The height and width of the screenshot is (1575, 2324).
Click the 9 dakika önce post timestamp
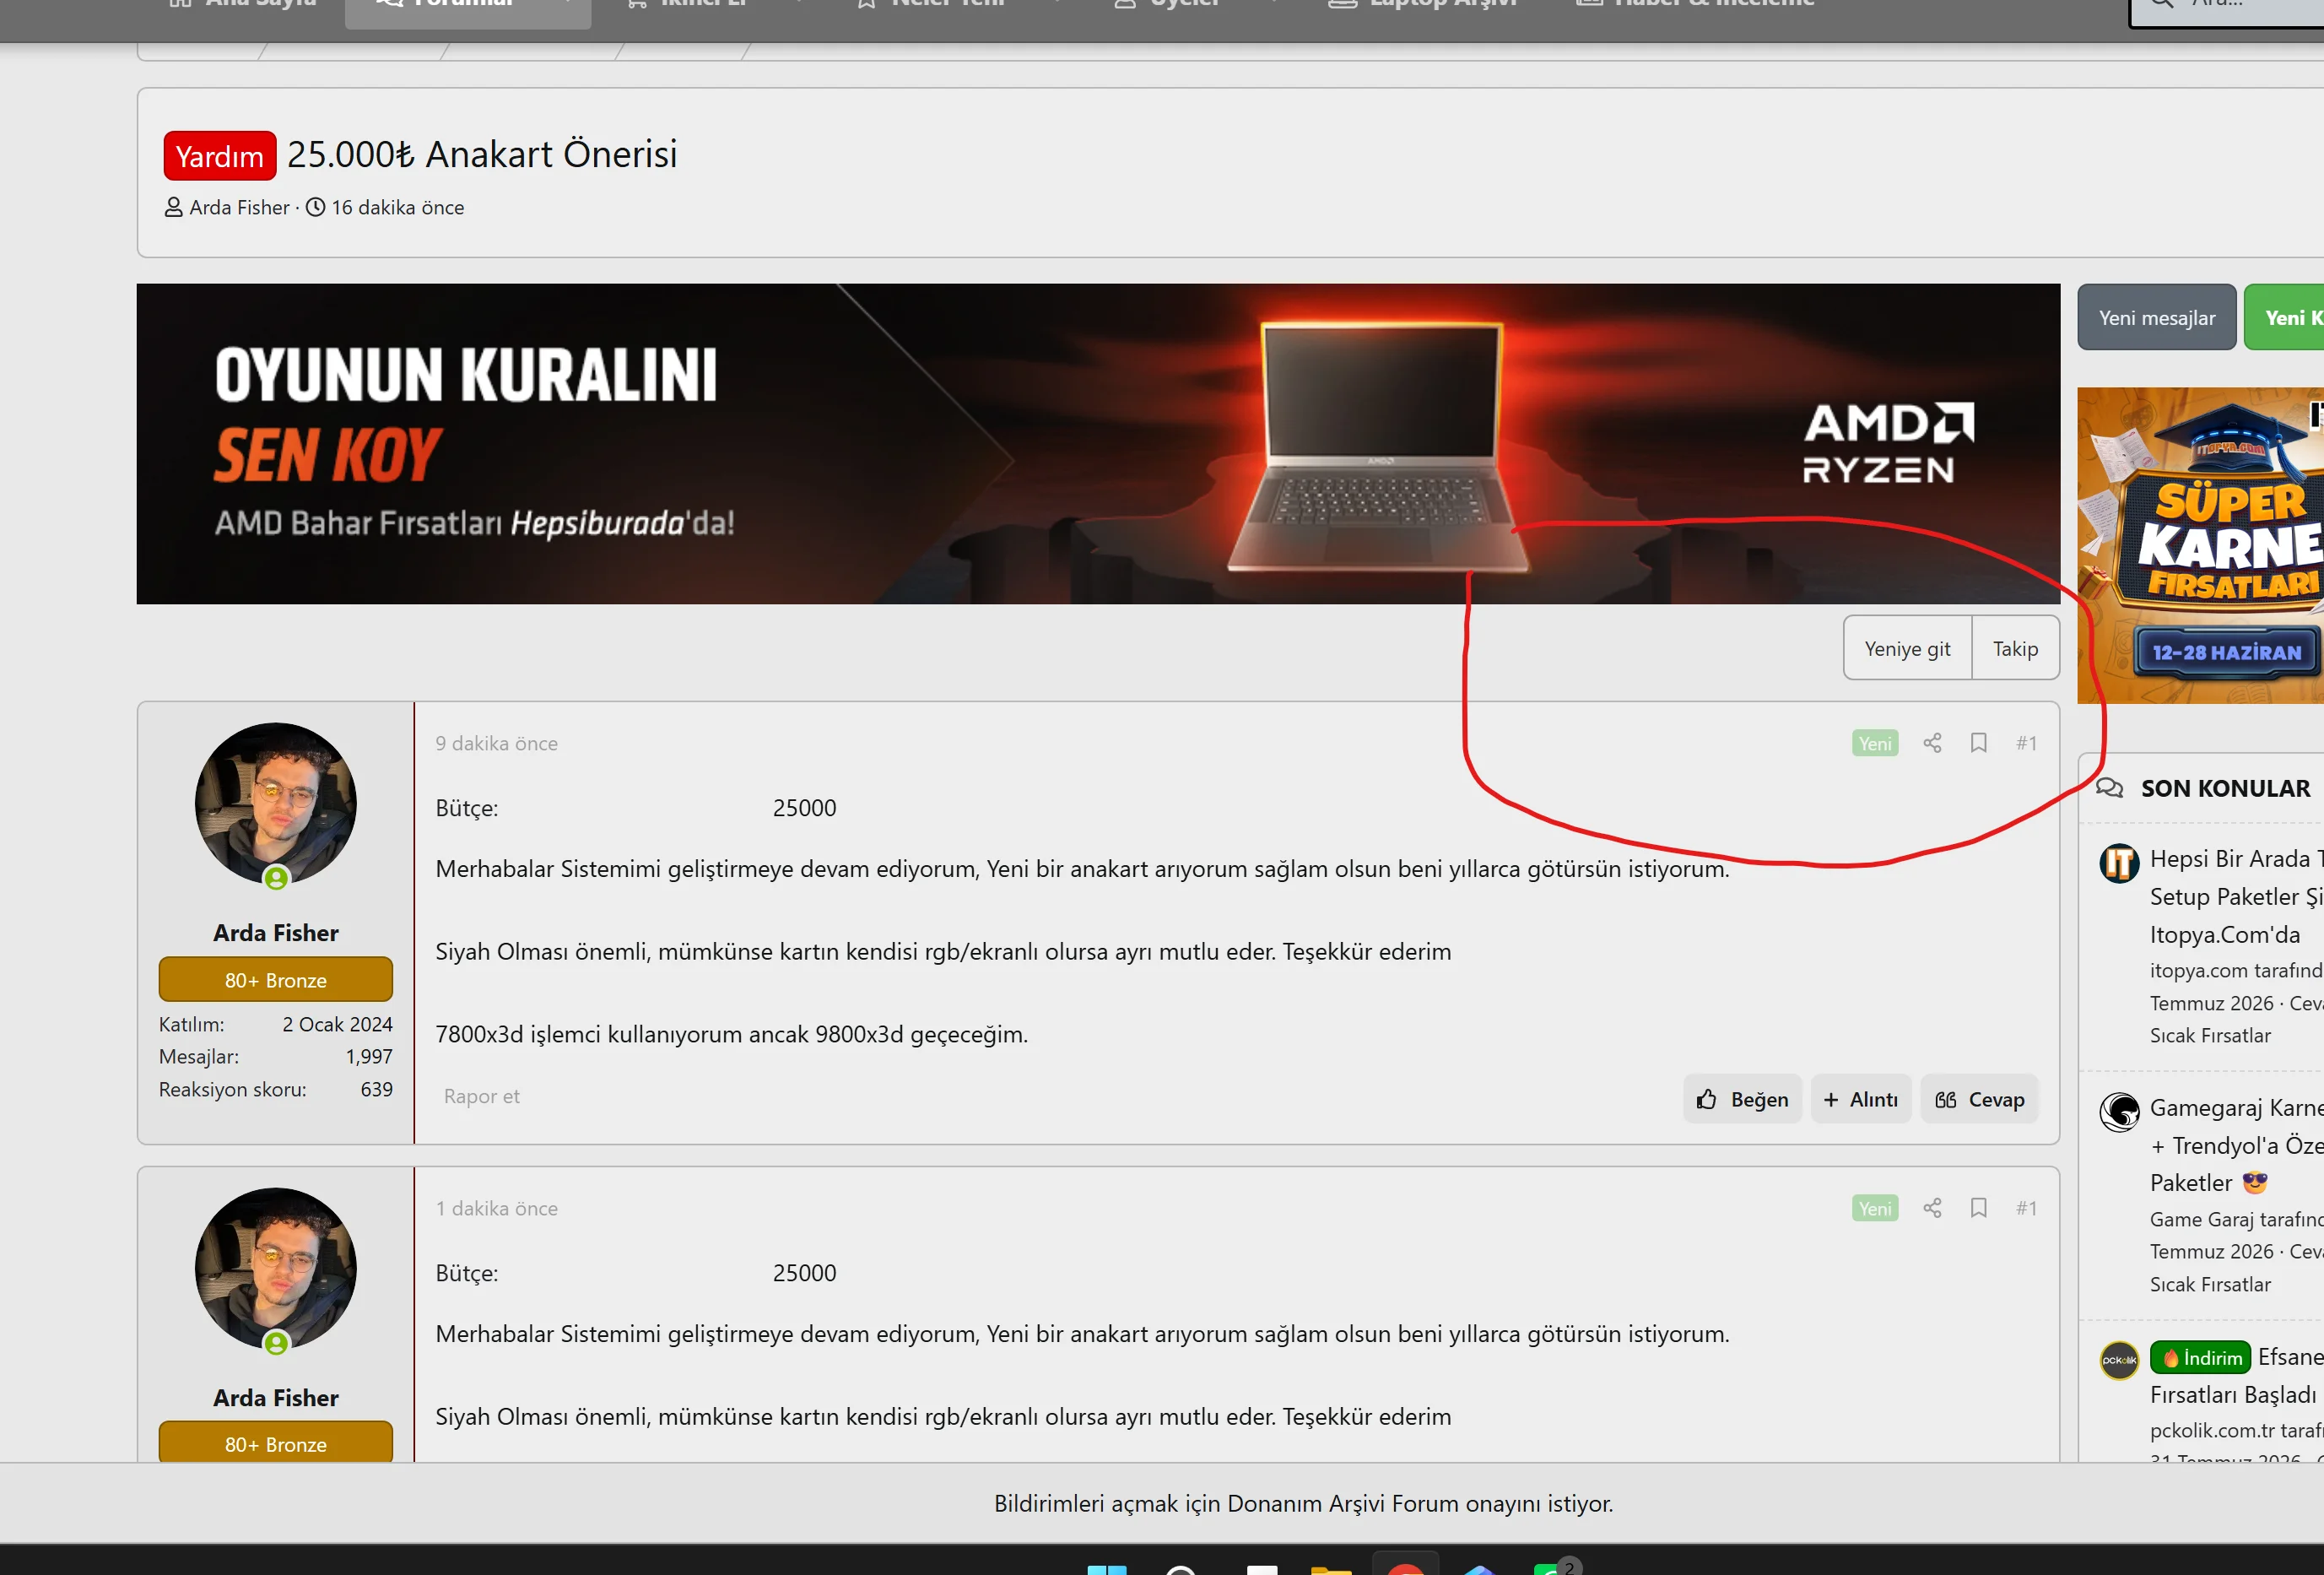[x=496, y=743]
